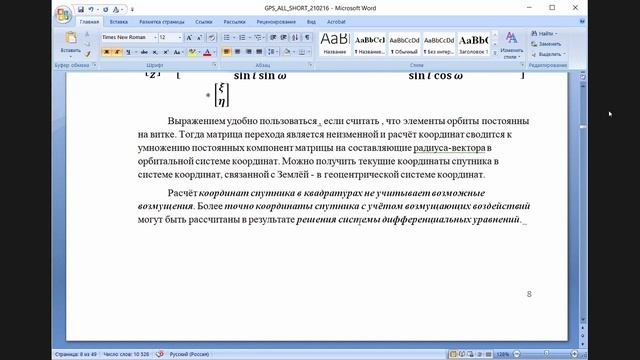Apply red font color

click(207, 52)
